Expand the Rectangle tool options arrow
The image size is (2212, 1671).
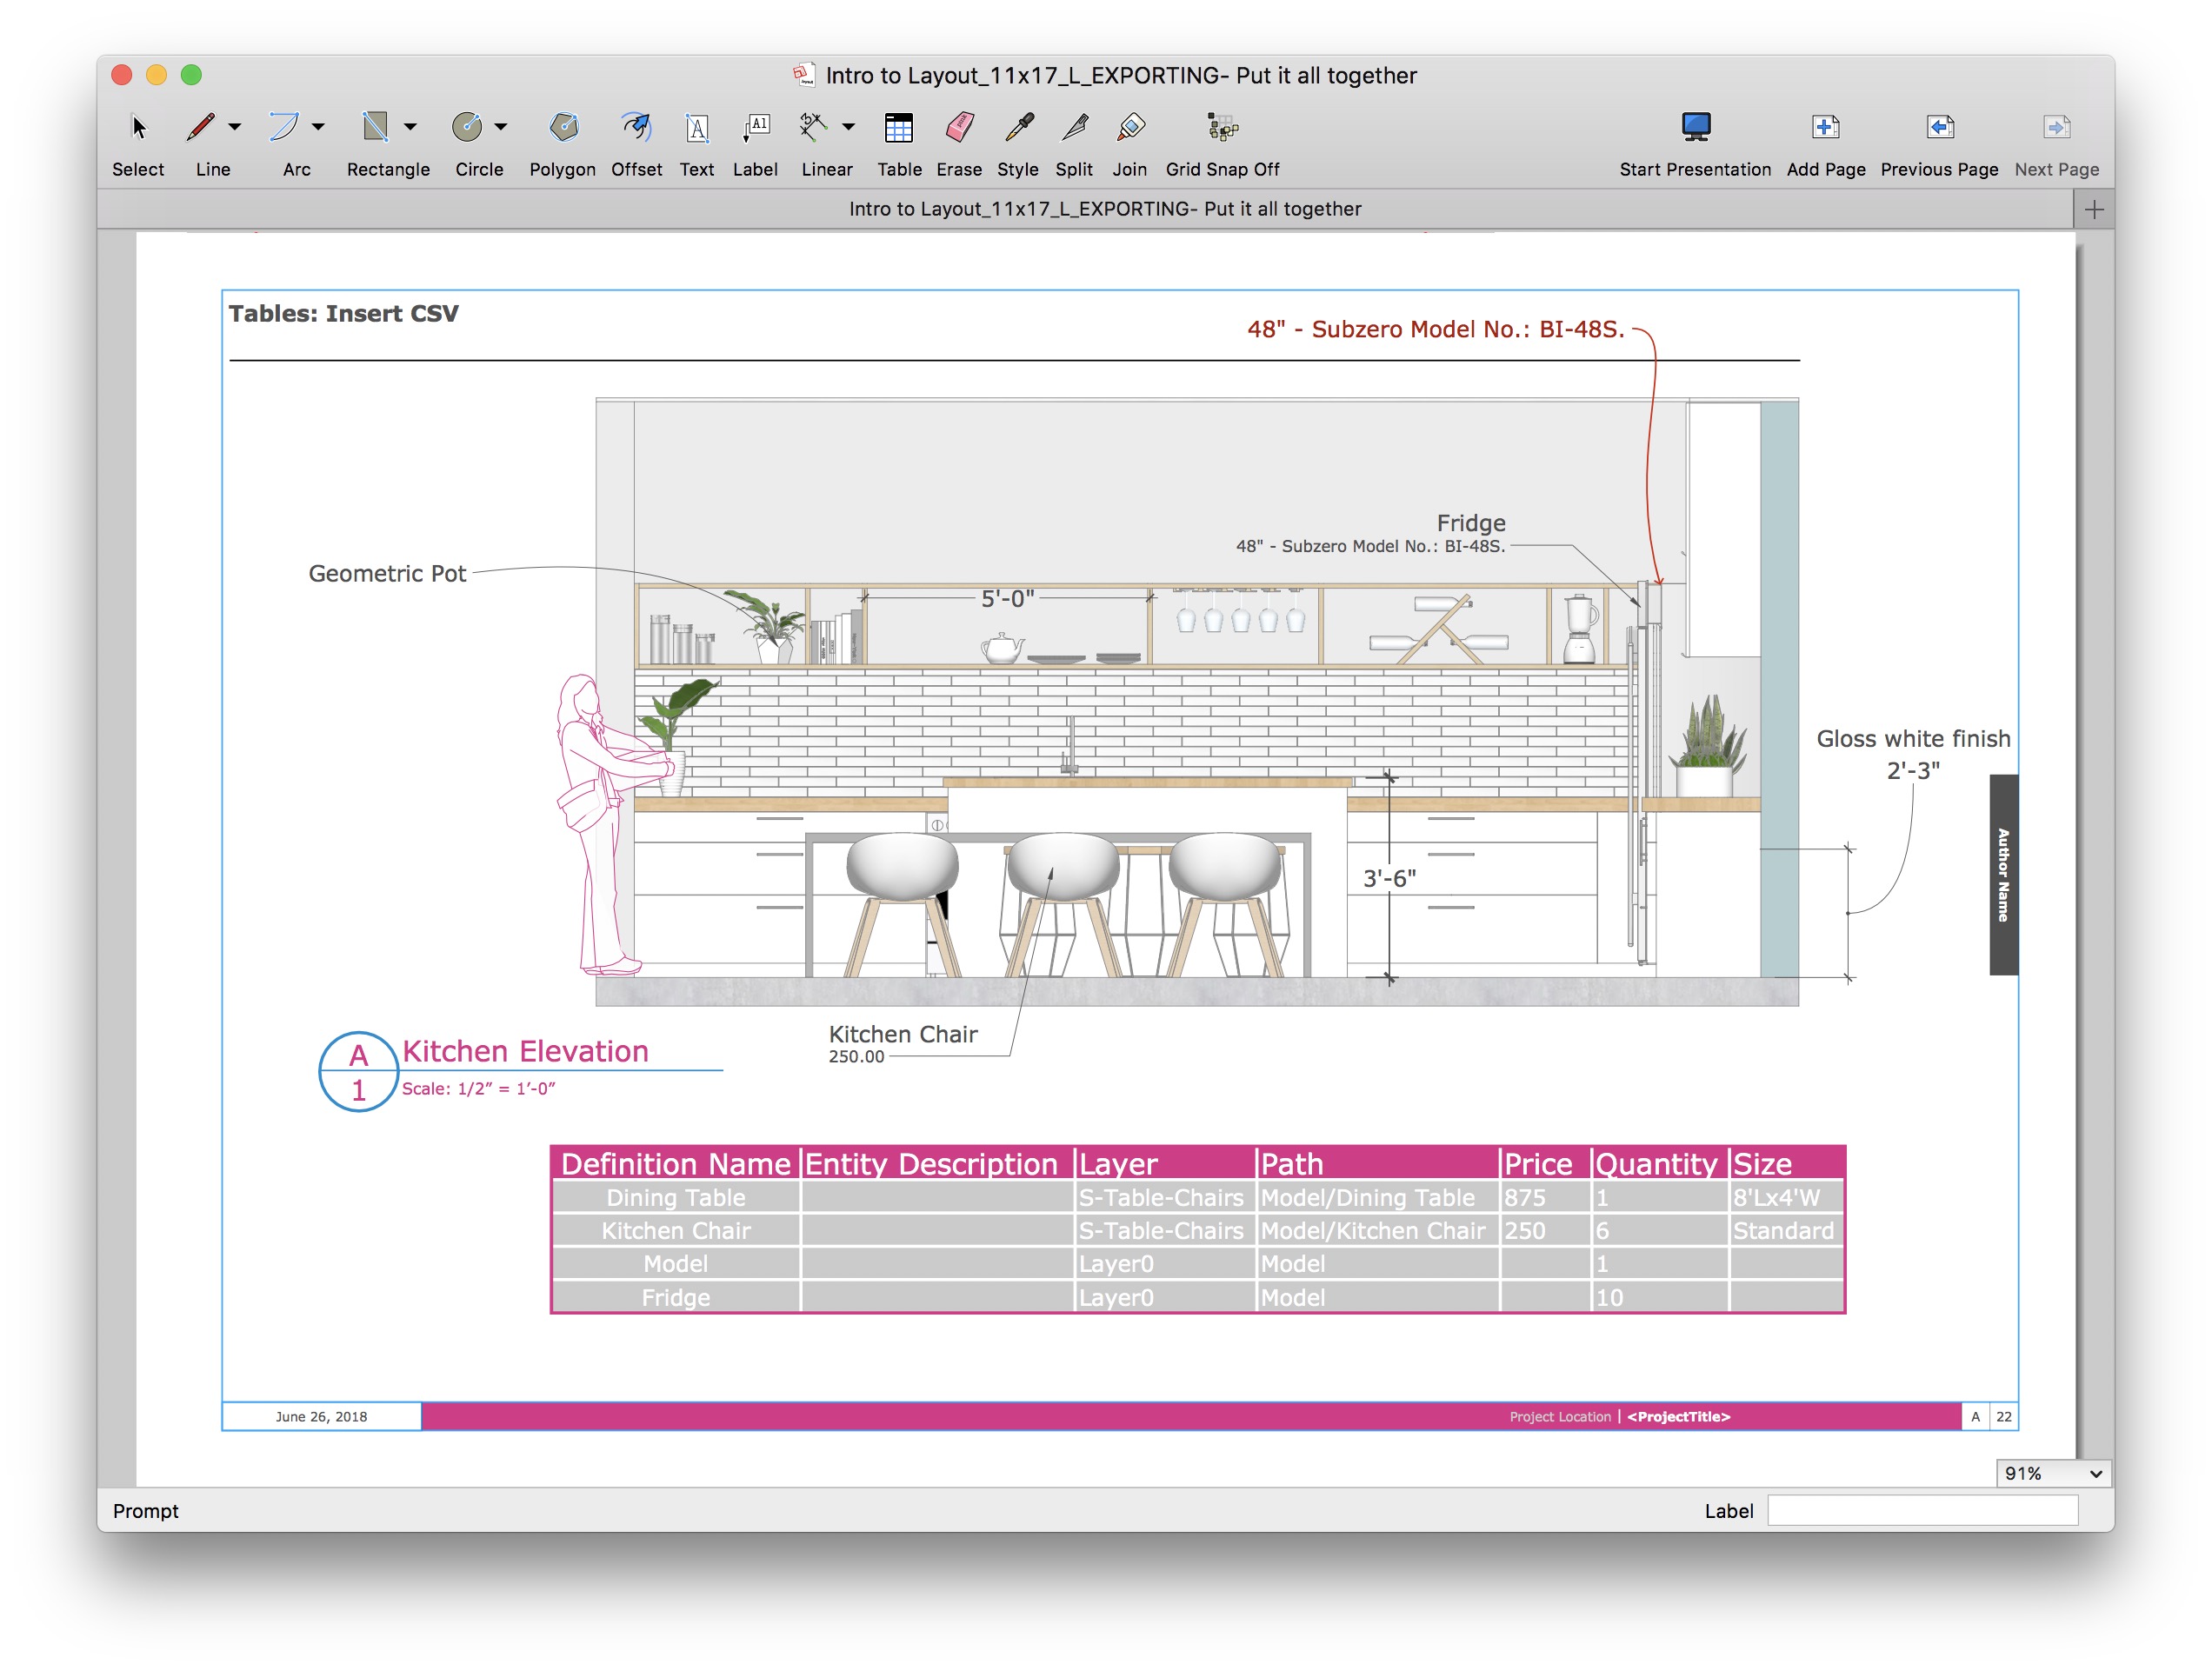click(410, 127)
